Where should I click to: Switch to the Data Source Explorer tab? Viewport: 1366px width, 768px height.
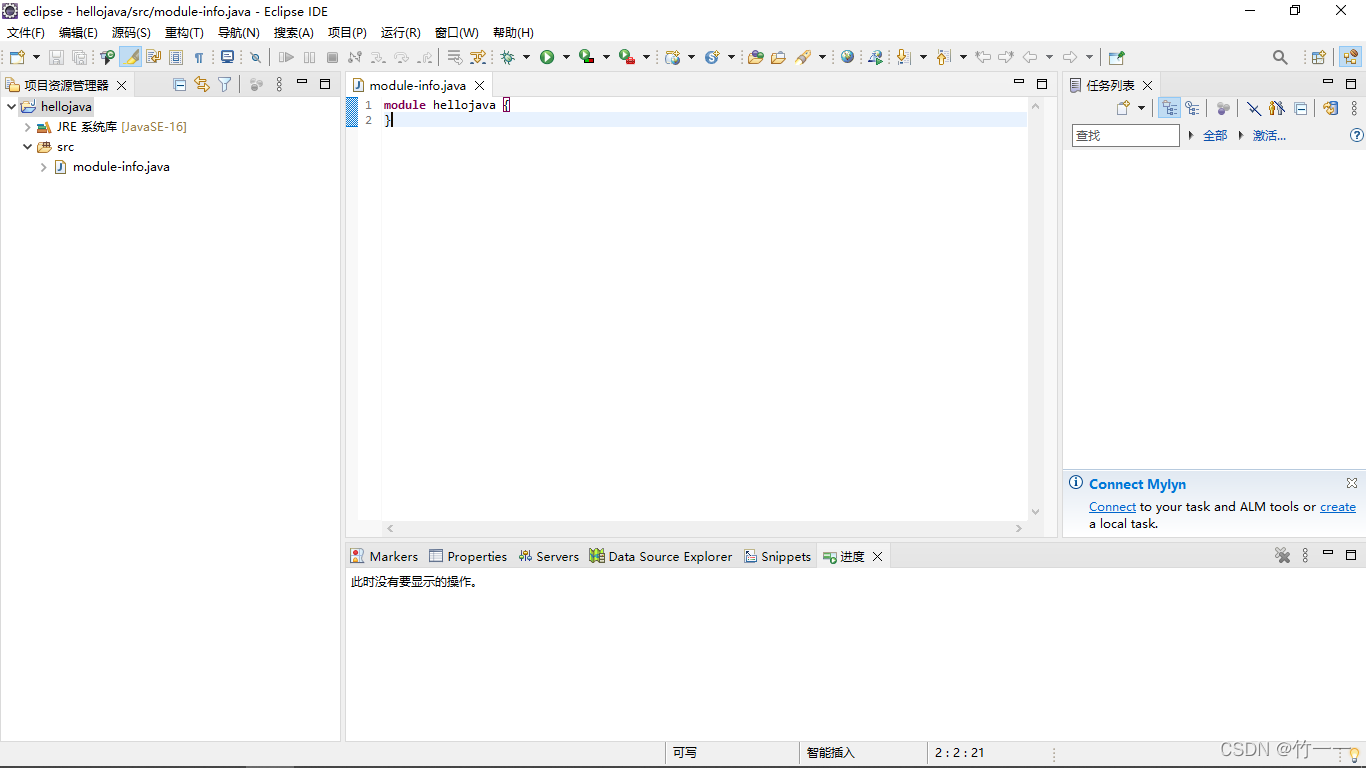tap(661, 556)
